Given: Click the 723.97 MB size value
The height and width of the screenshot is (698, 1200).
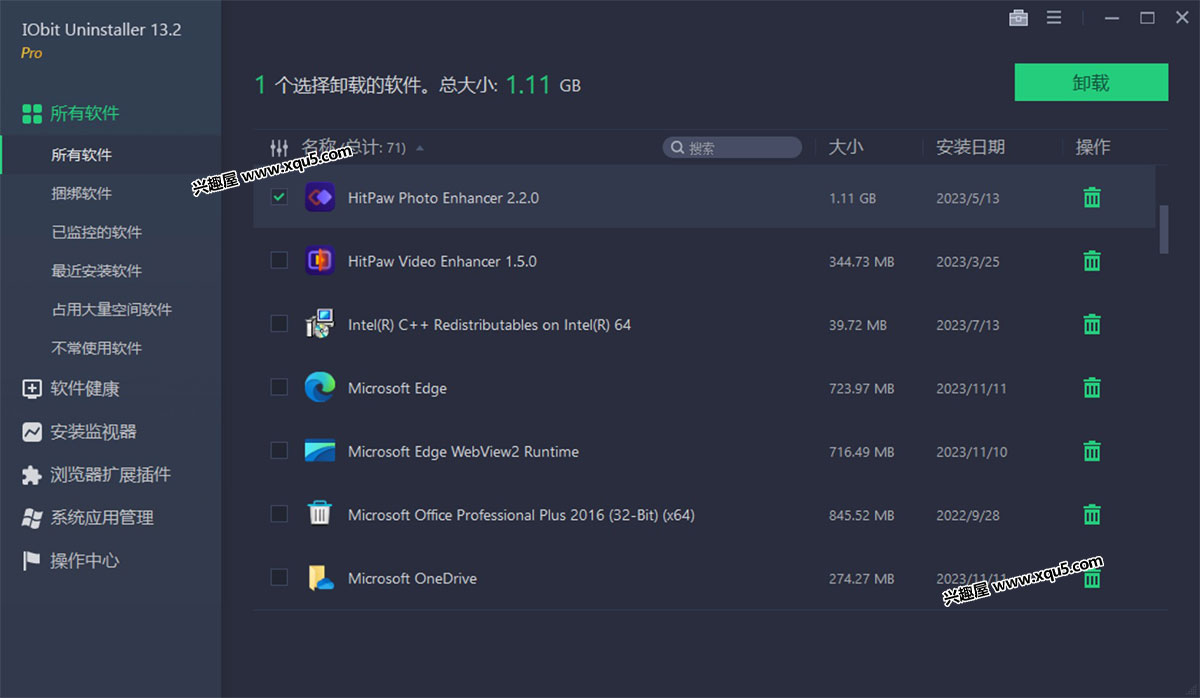Looking at the screenshot, I should (861, 388).
